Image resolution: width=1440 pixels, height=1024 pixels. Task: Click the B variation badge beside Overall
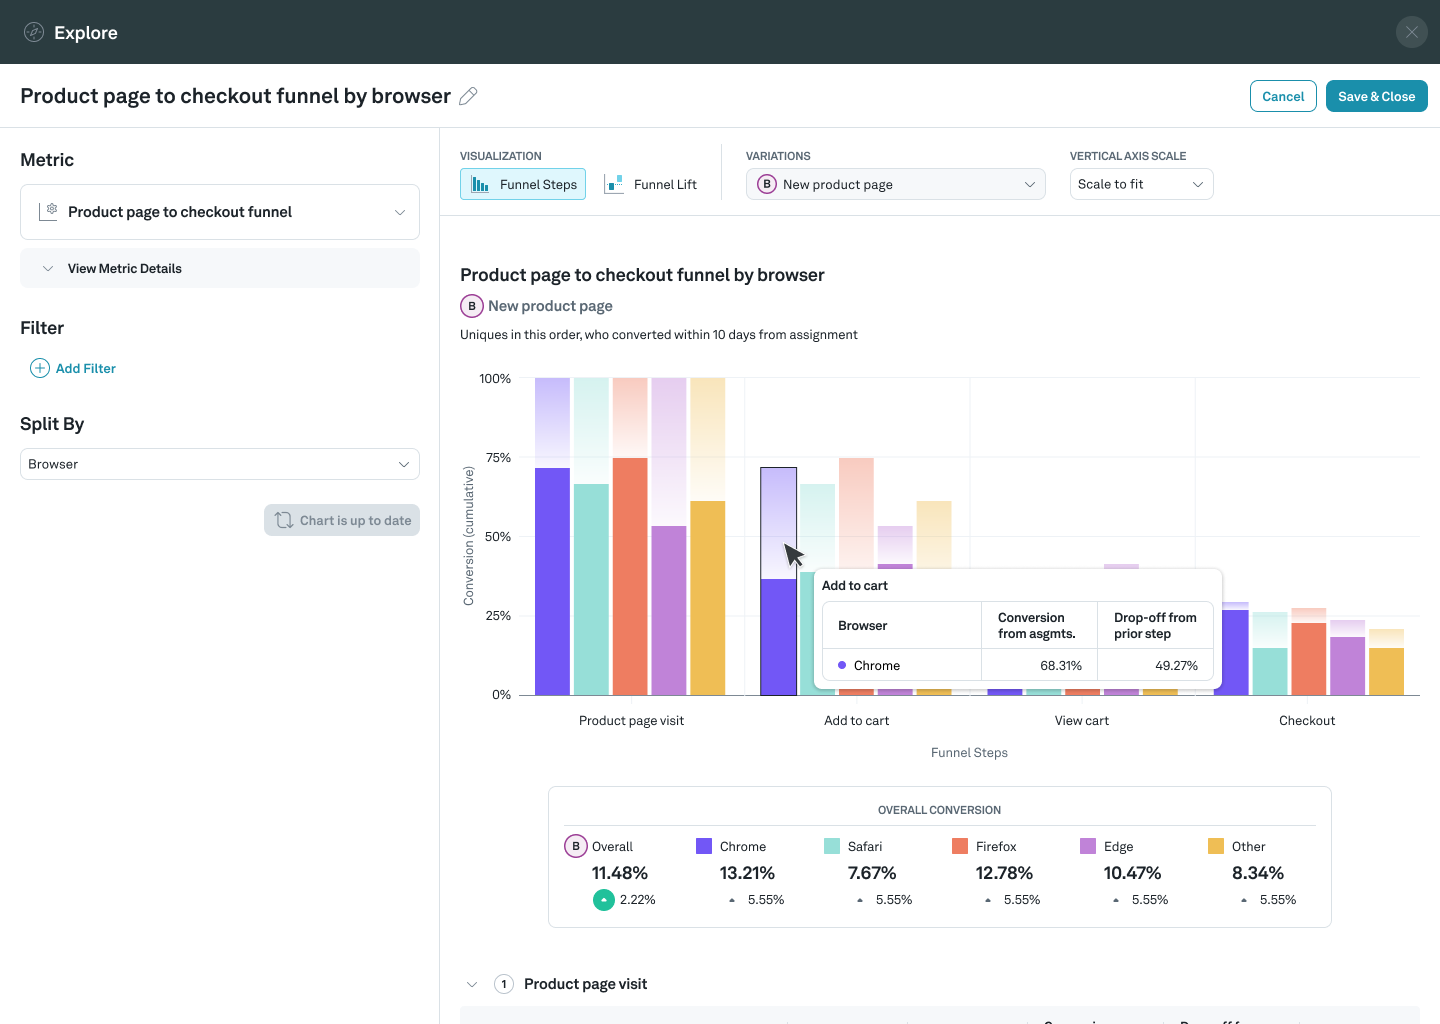coord(575,846)
